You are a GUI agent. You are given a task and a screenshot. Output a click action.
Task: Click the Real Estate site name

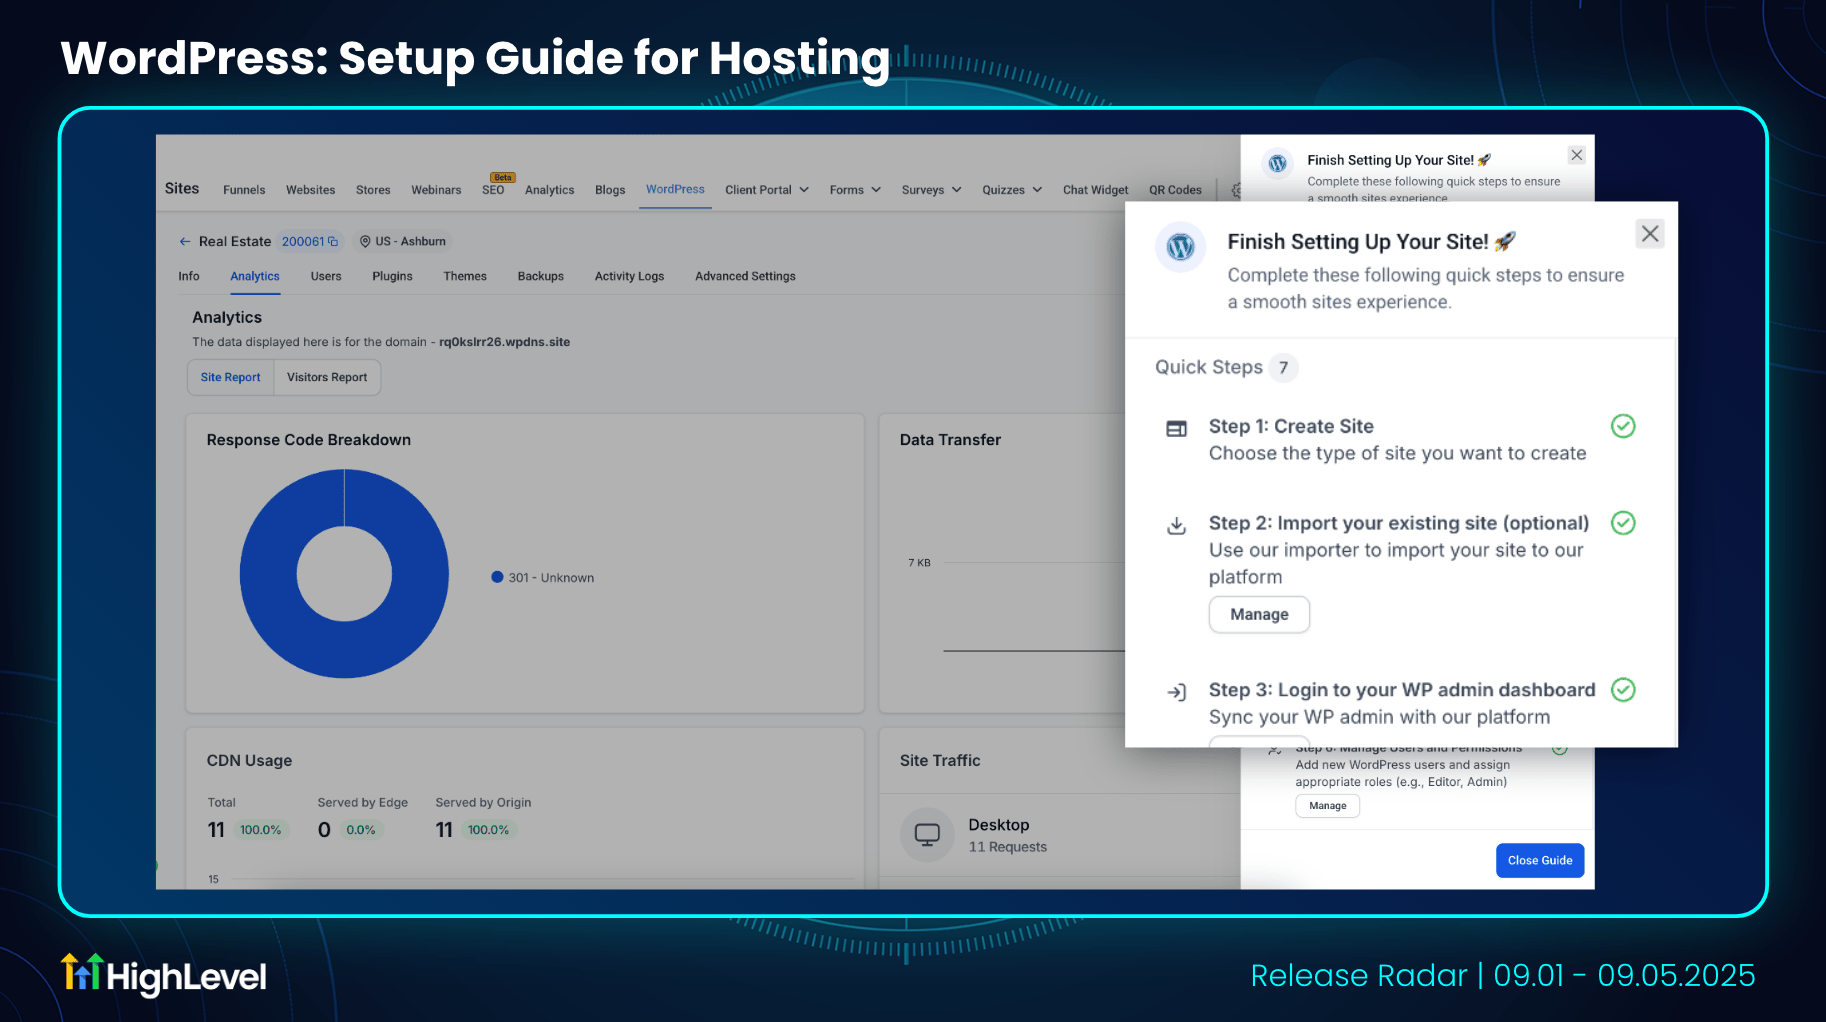click(235, 241)
